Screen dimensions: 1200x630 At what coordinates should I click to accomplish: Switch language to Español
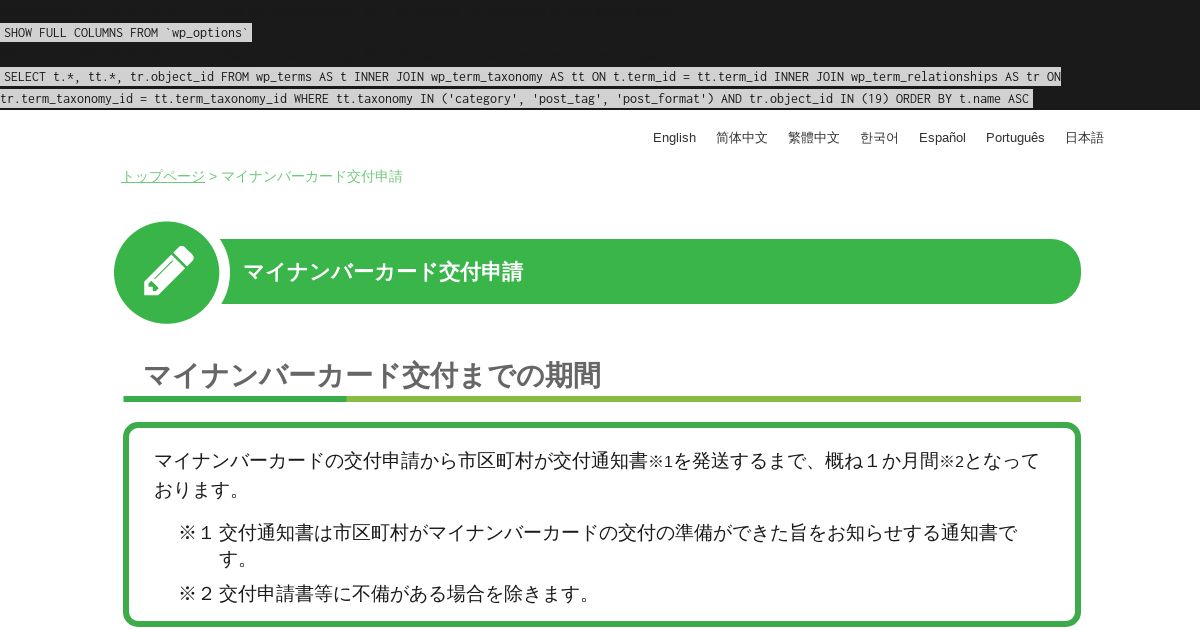(942, 138)
